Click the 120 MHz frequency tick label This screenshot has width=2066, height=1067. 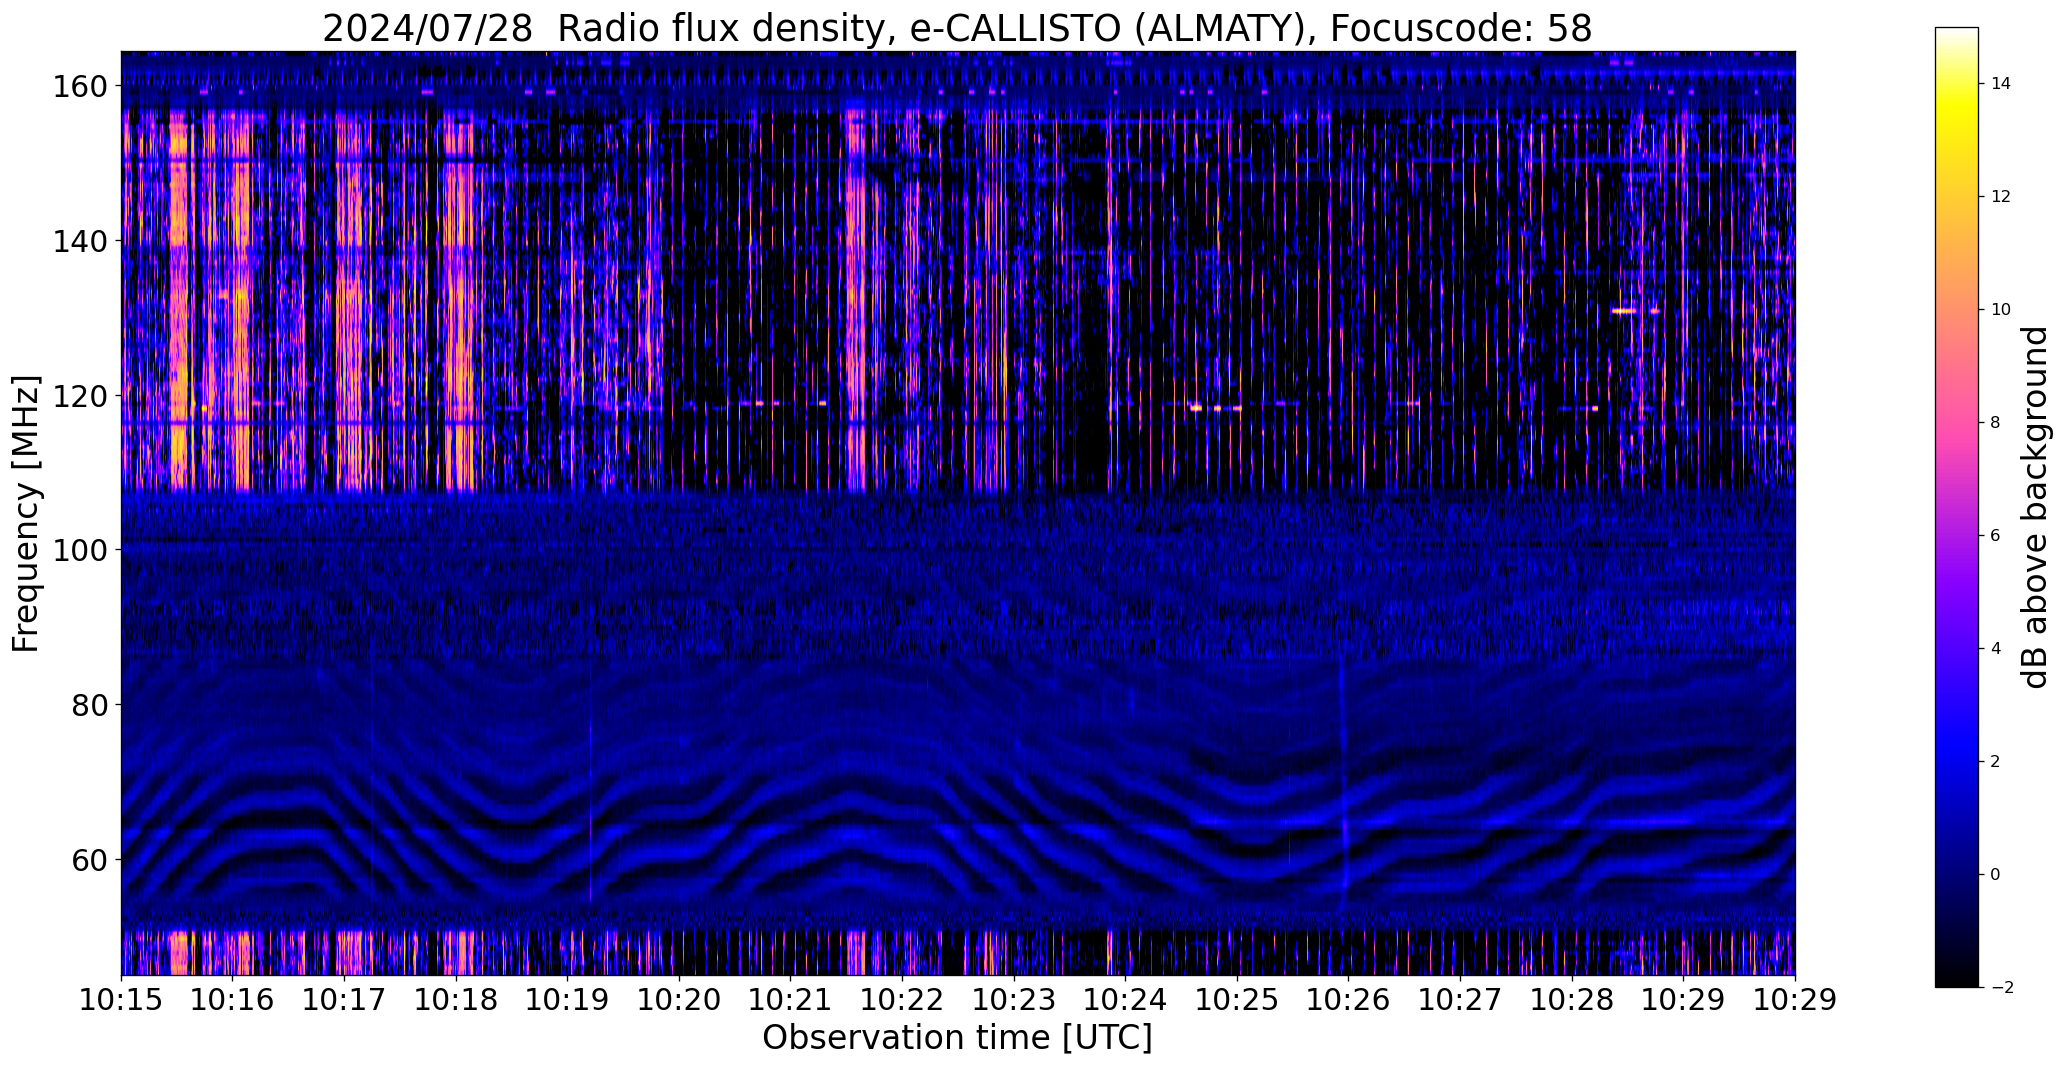click(x=78, y=396)
